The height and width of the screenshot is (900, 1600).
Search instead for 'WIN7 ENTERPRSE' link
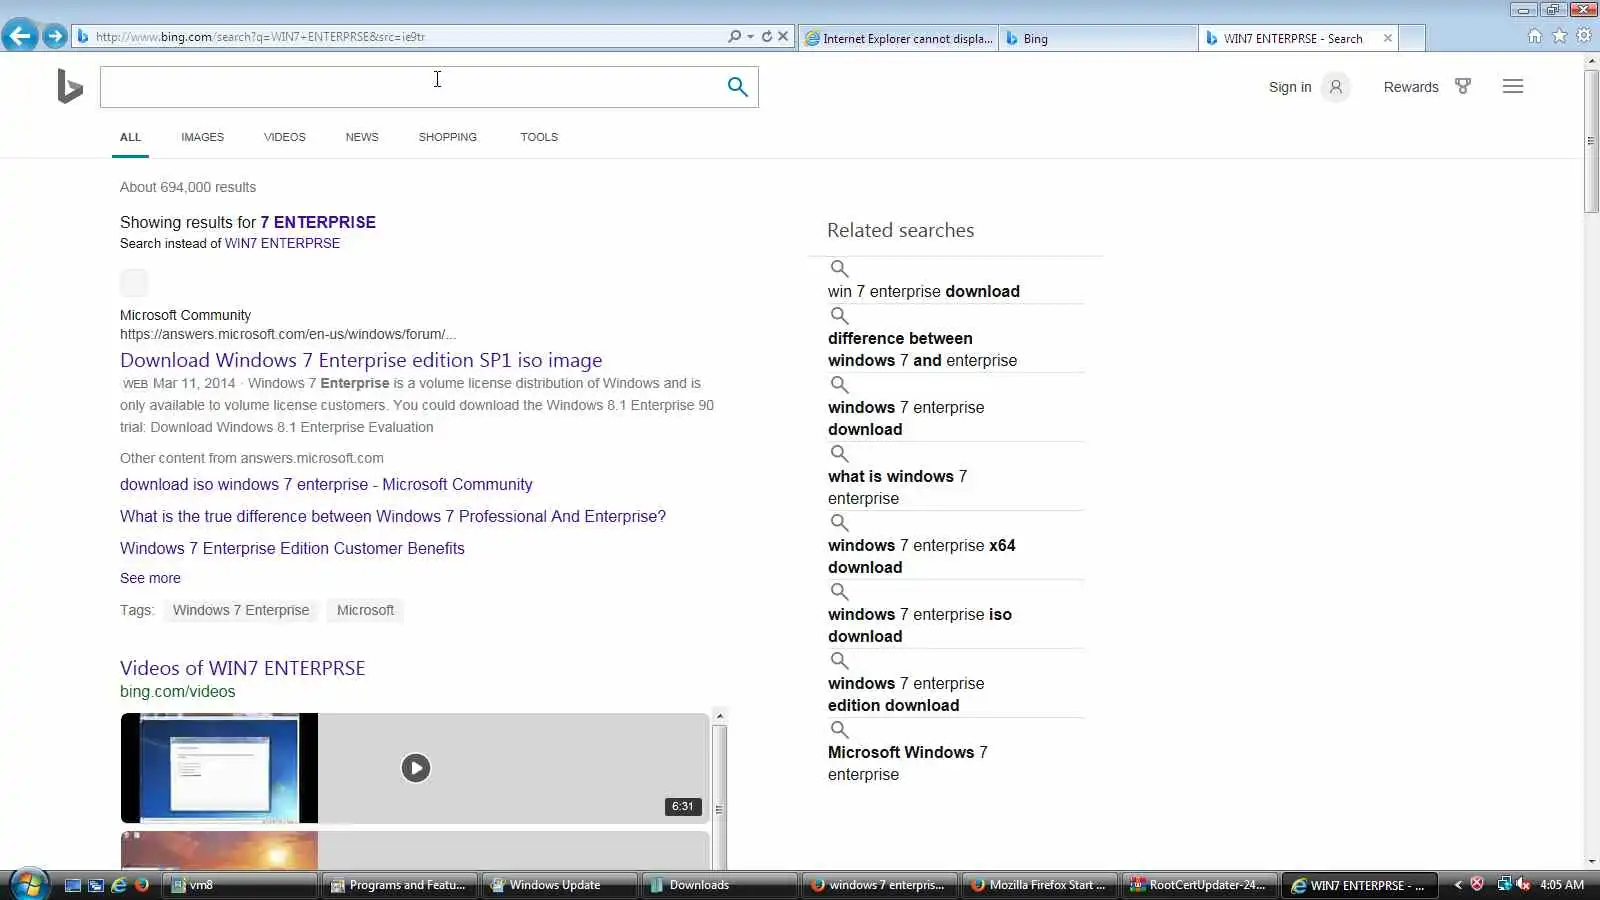282,243
